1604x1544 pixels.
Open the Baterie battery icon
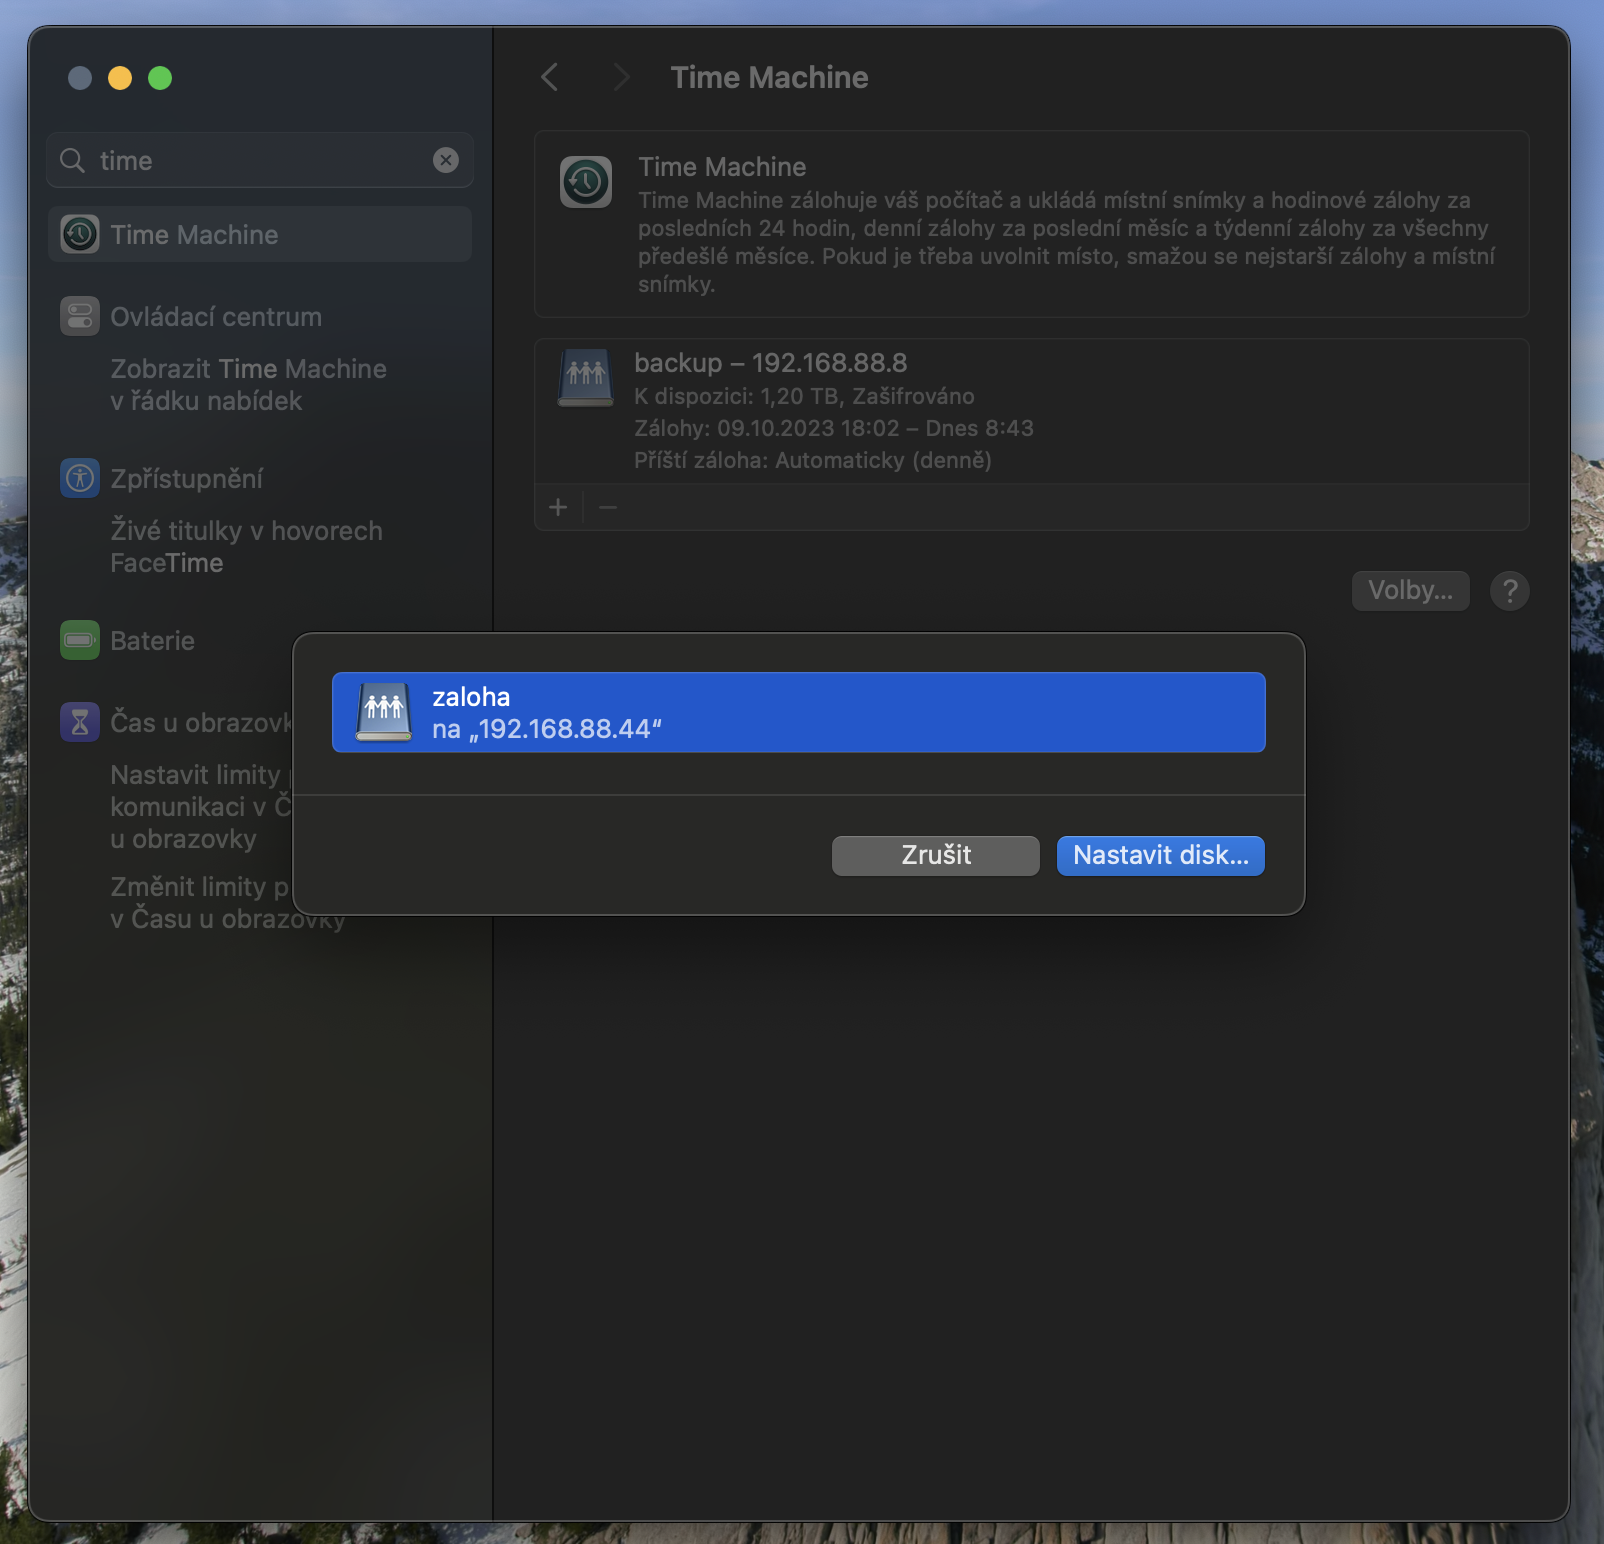(78, 640)
